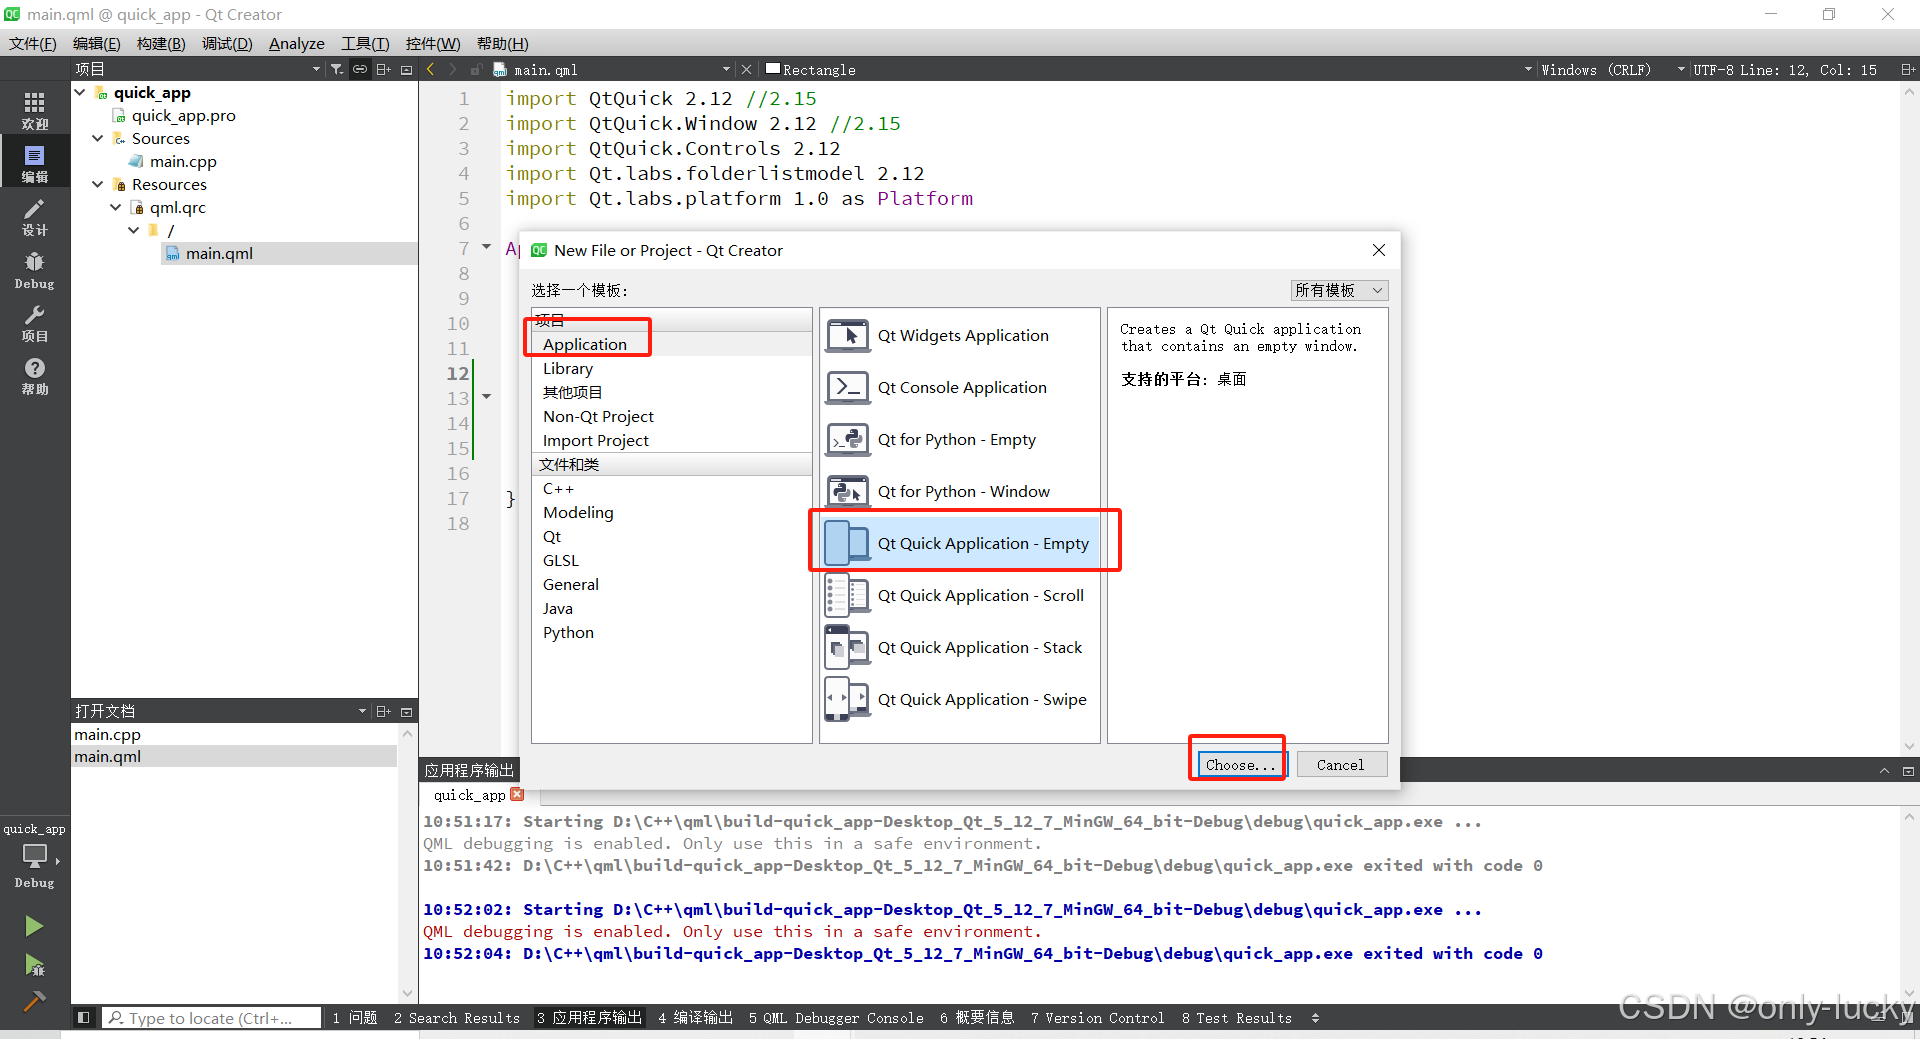Viewport: 1920px width, 1039px height.
Task: Open the 2 Search Results pane
Action: pyautogui.click(x=457, y=1017)
